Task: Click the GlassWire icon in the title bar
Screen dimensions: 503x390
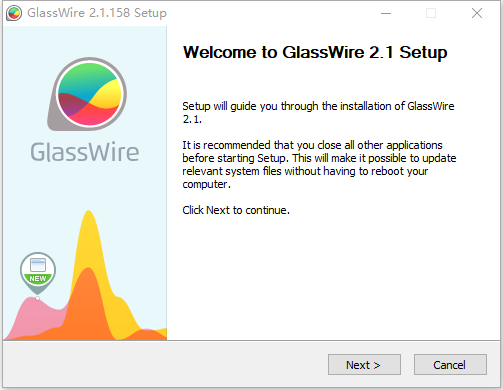Action: [x=14, y=13]
